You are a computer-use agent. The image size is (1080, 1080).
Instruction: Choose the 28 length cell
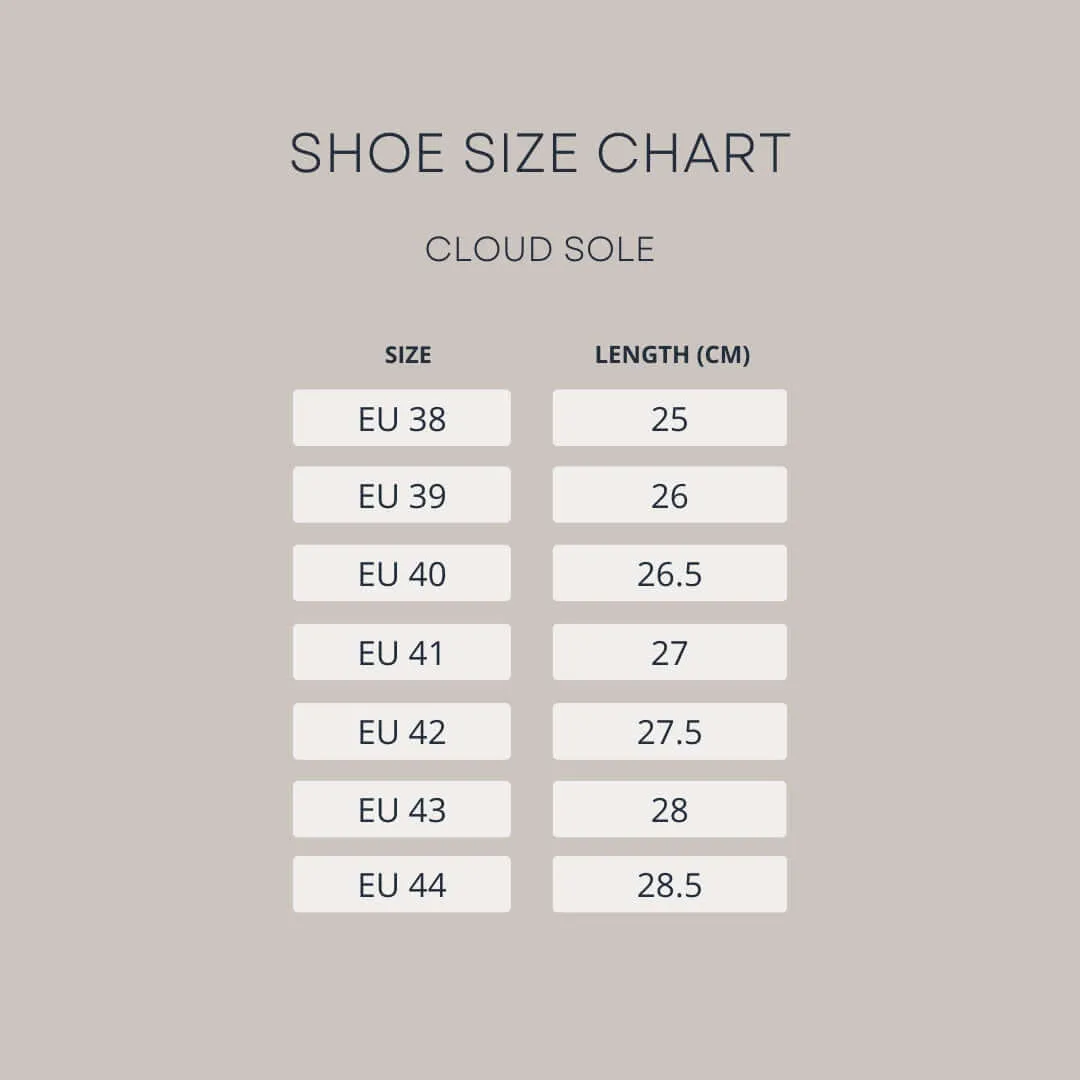[670, 809]
